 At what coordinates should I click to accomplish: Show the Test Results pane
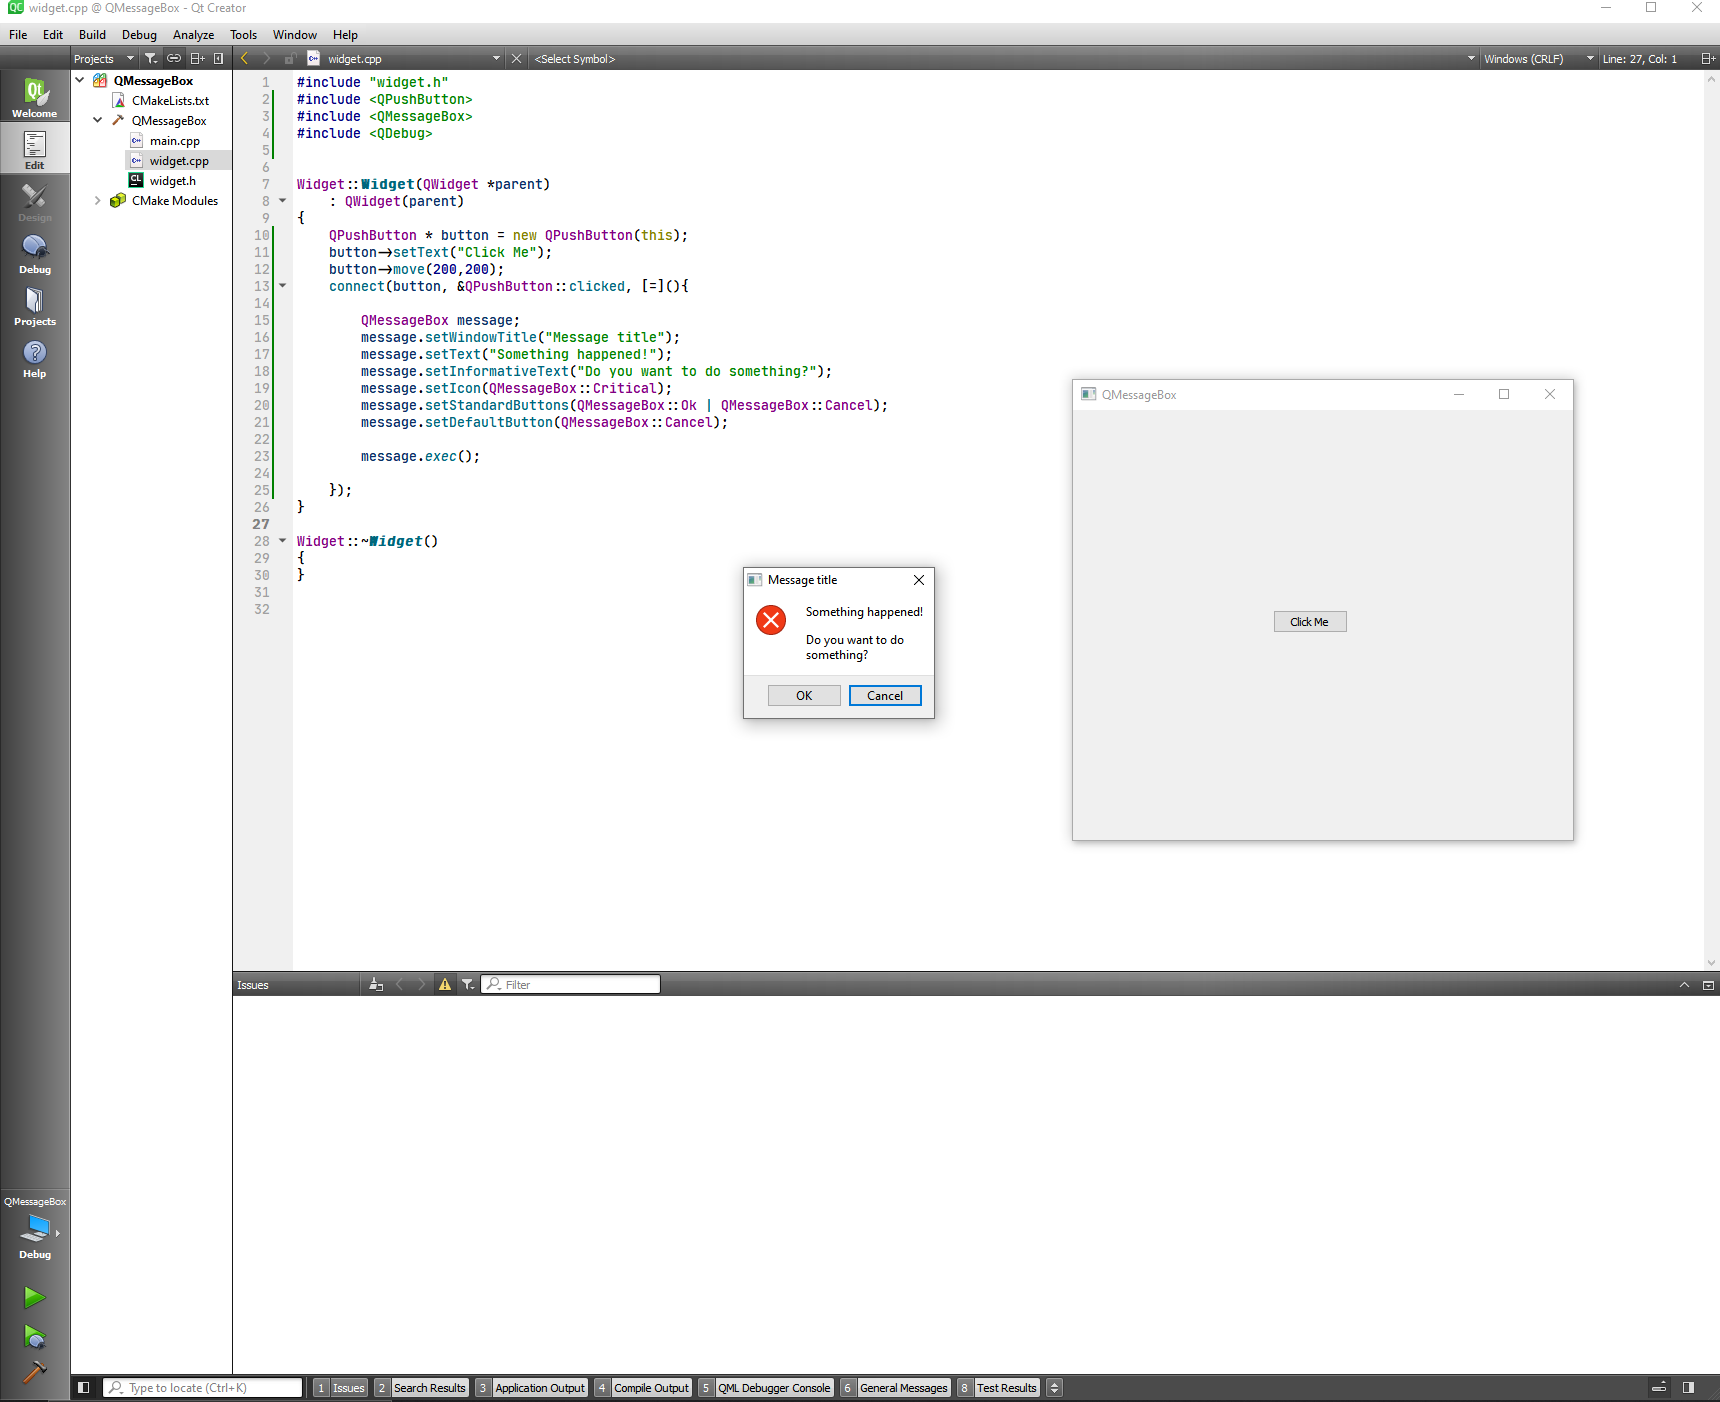click(998, 1387)
